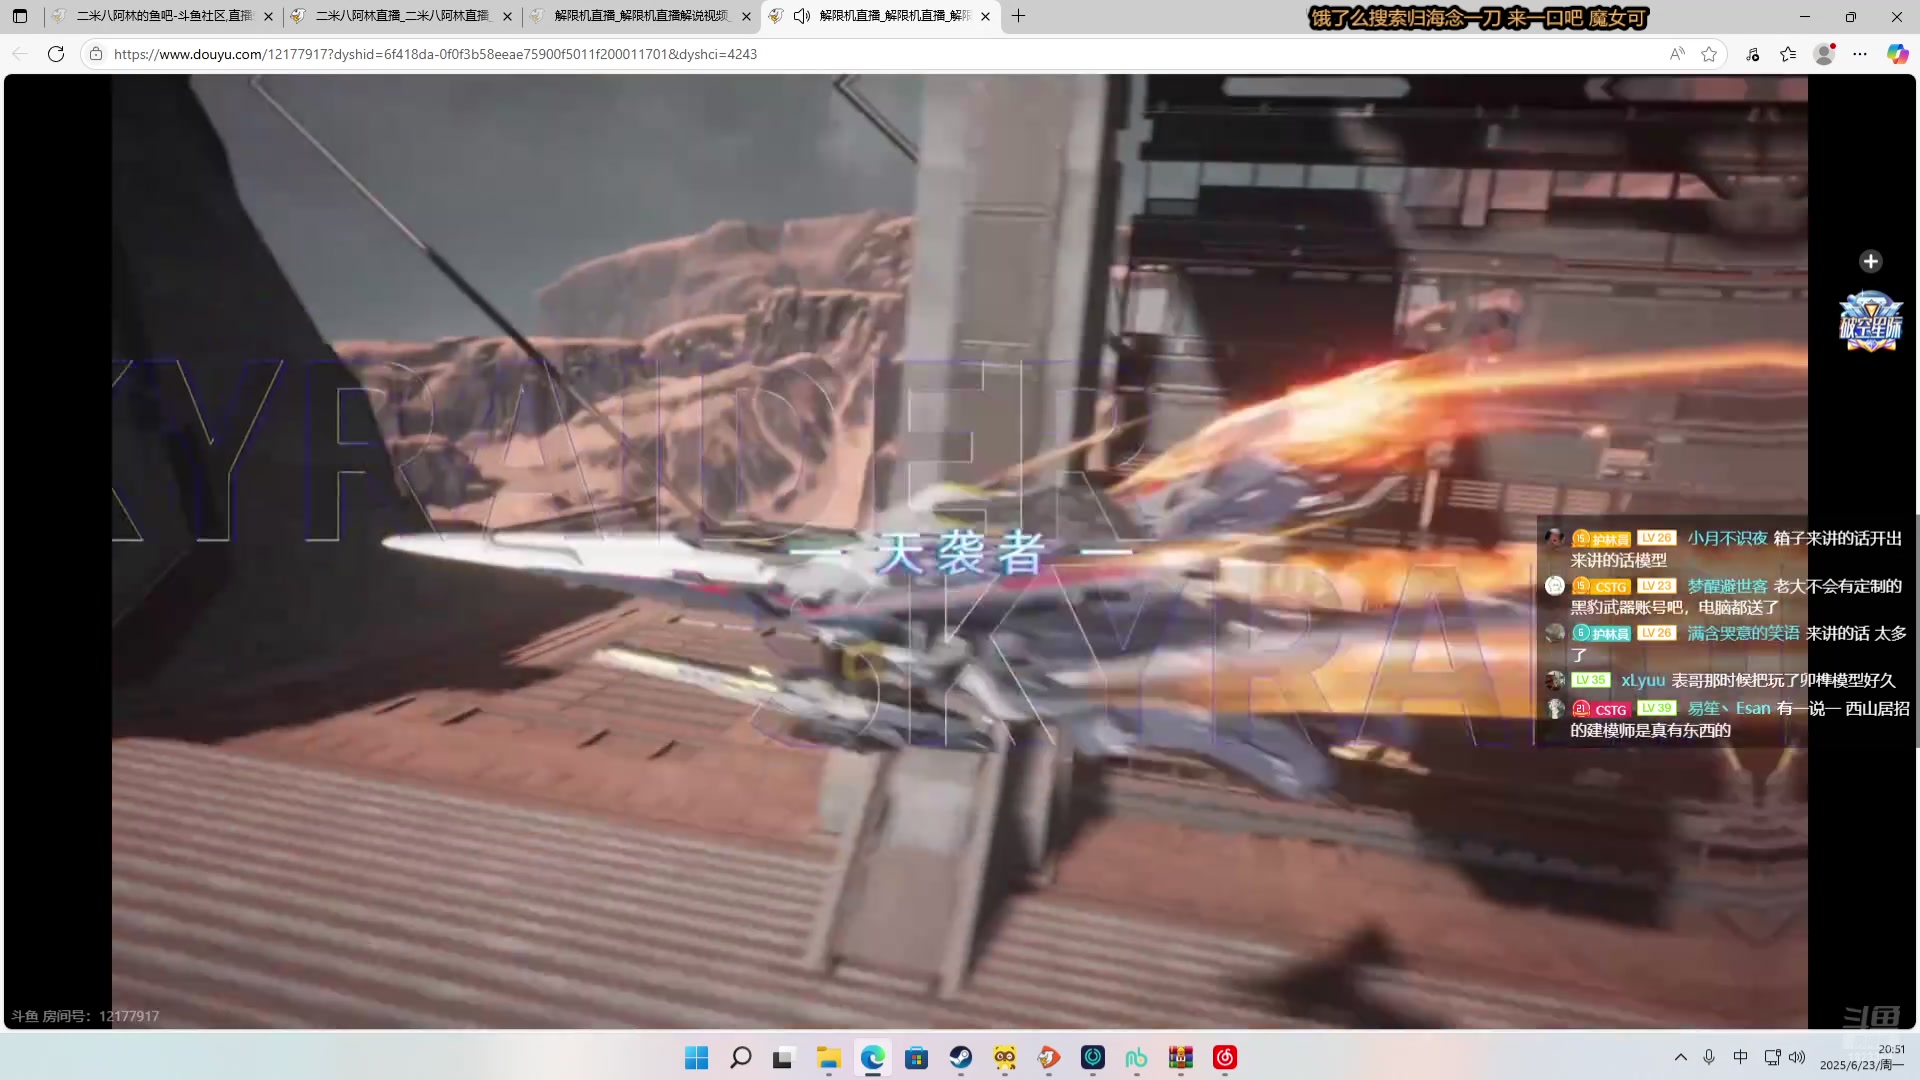Click the microphone tray icon

pyautogui.click(x=1709, y=1057)
